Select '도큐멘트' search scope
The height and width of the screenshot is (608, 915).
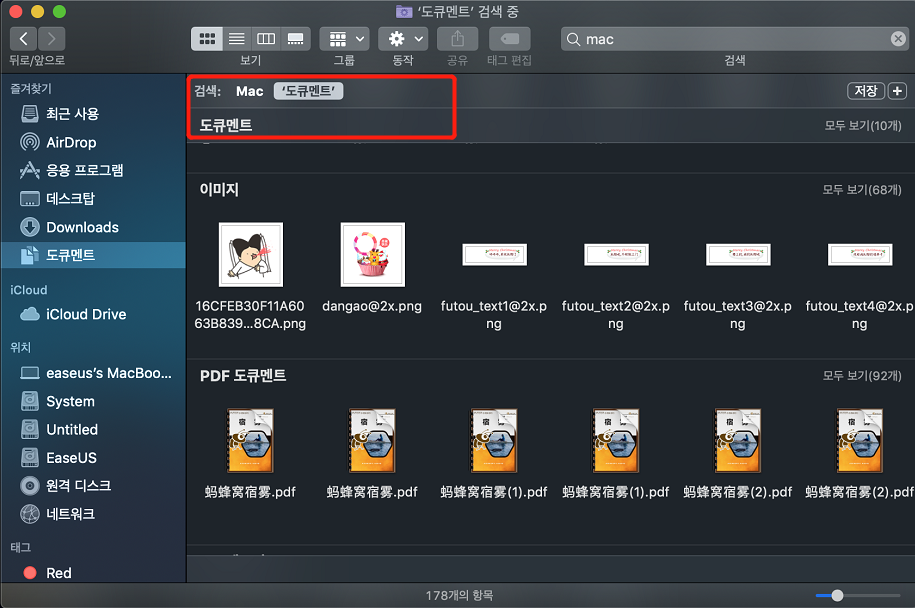309,91
